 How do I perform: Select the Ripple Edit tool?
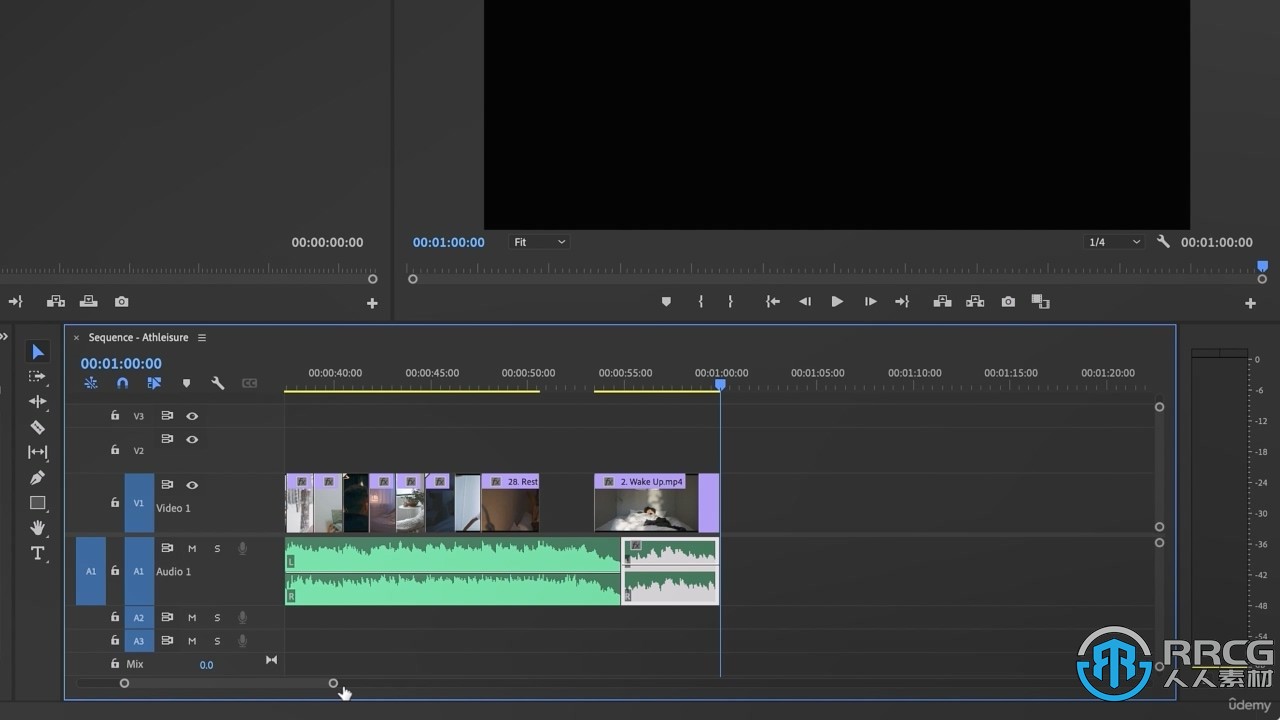pyautogui.click(x=38, y=402)
